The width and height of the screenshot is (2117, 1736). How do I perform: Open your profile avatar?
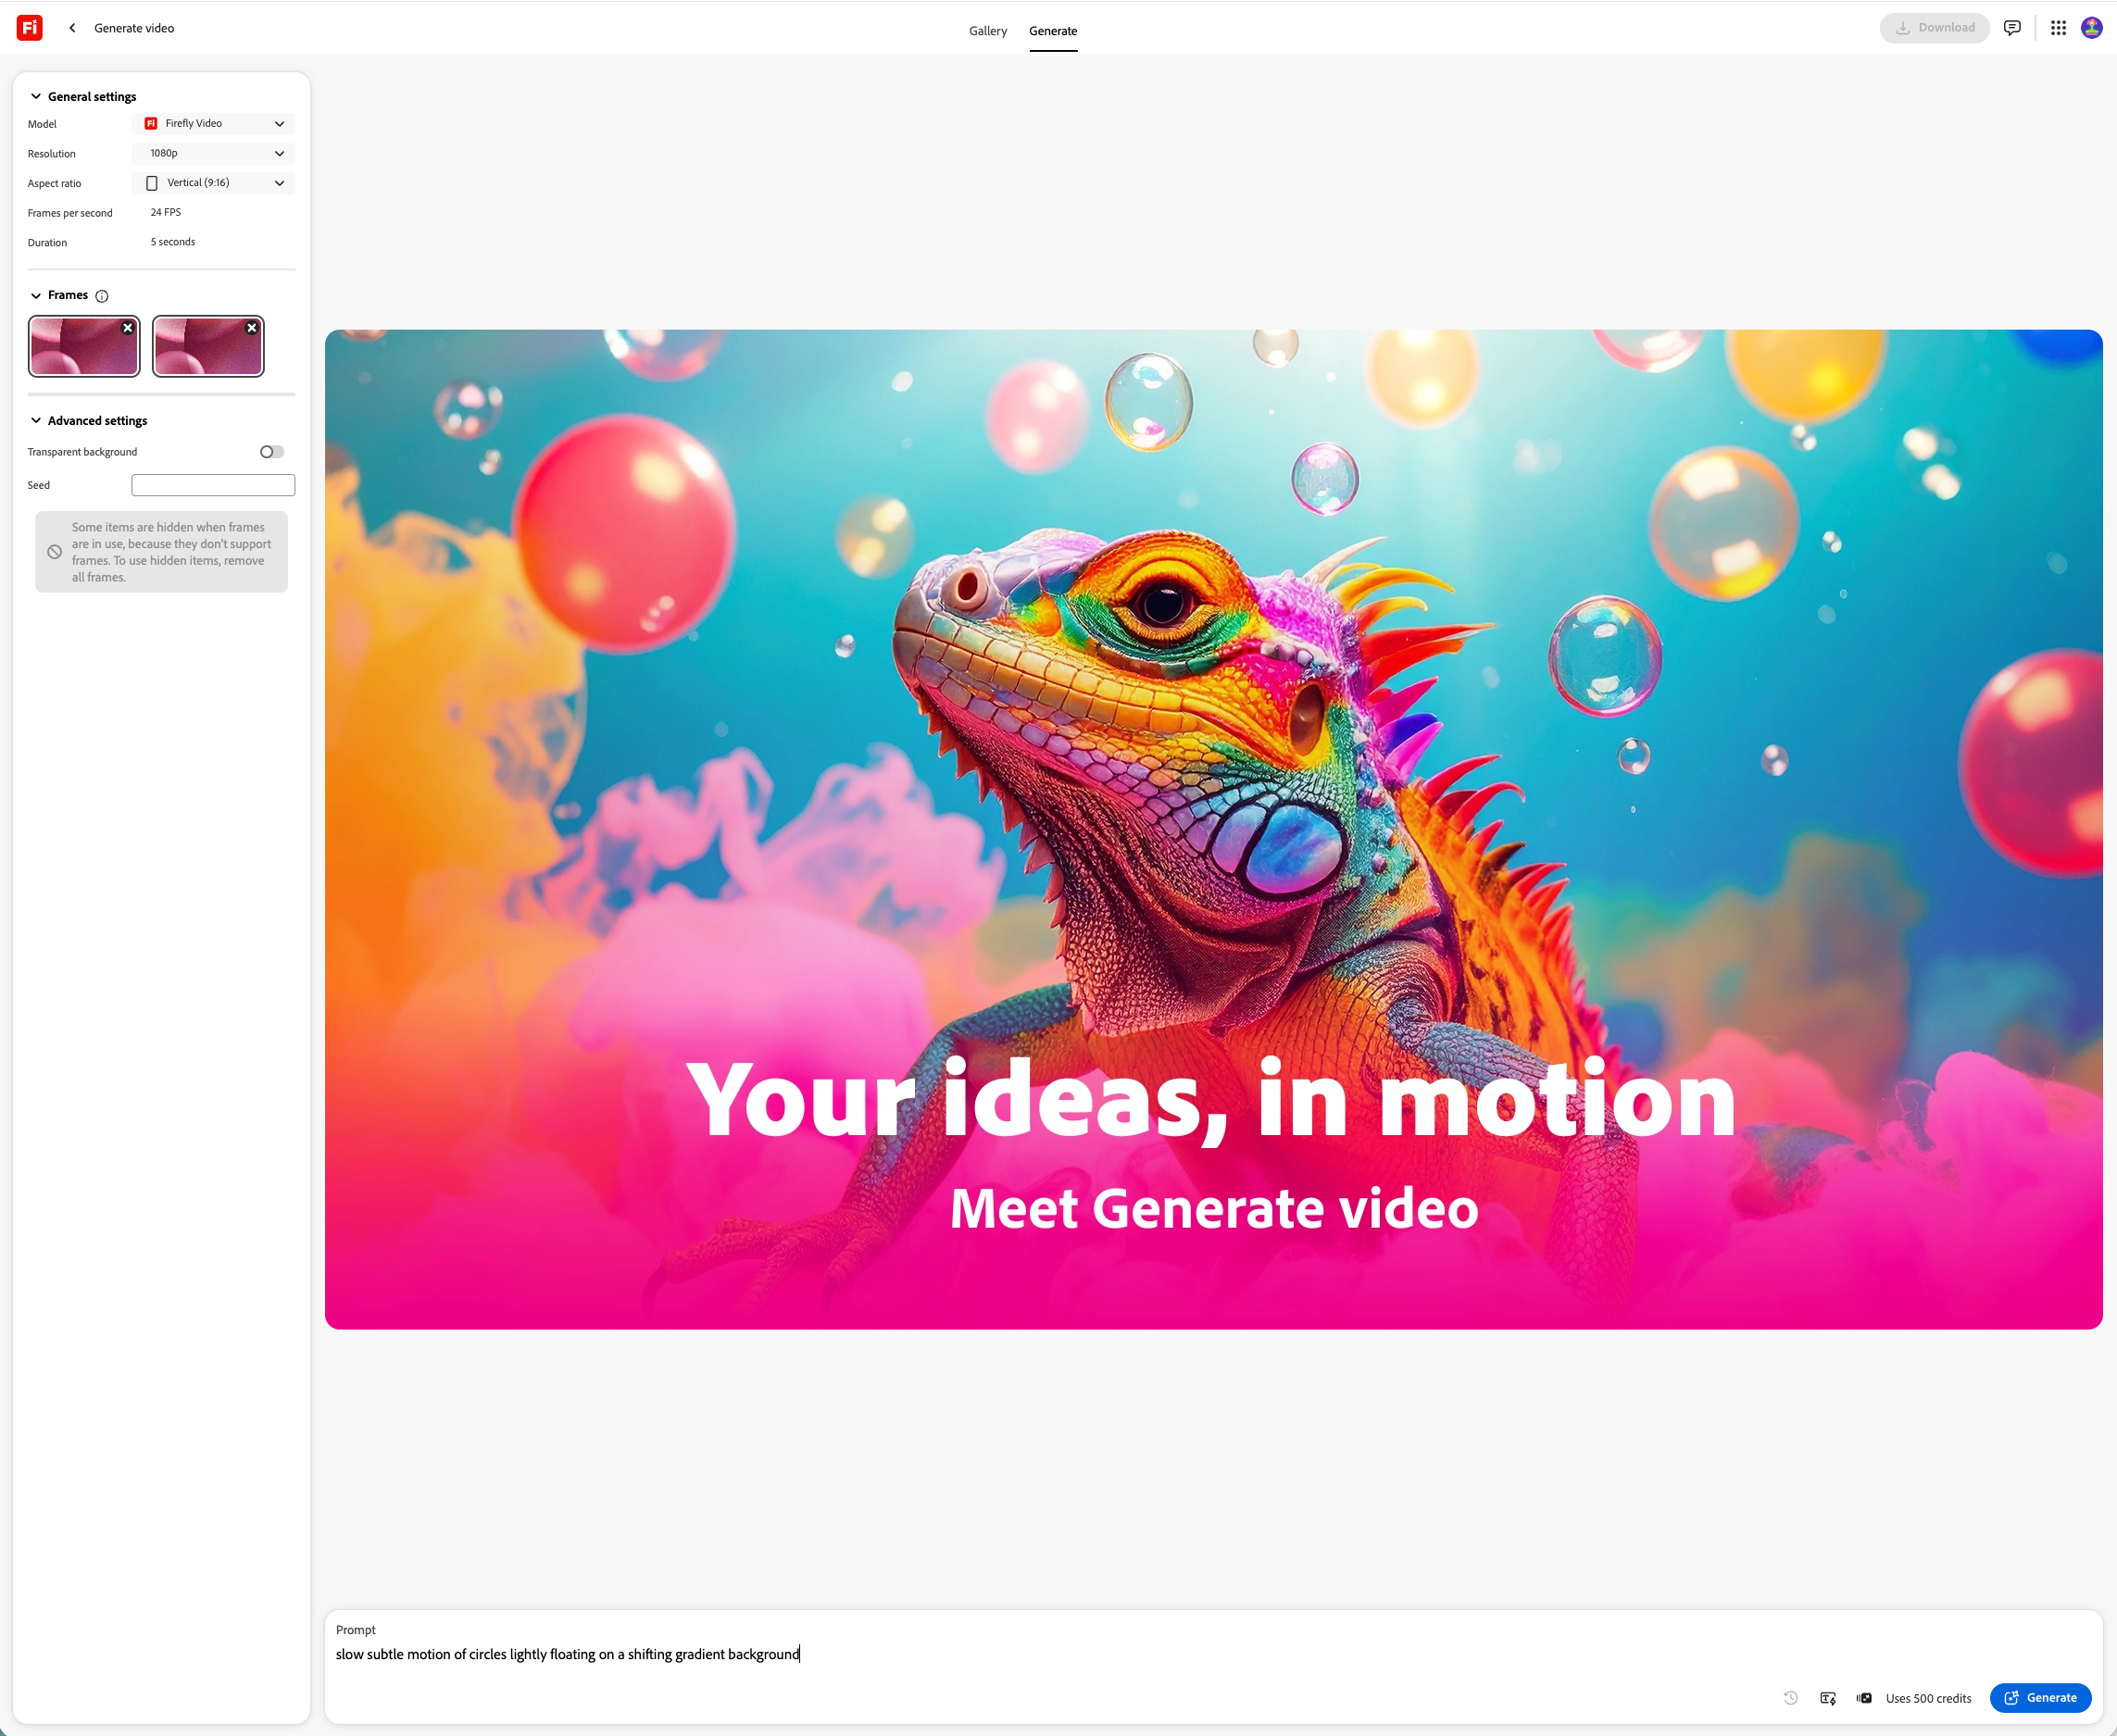click(2090, 27)
